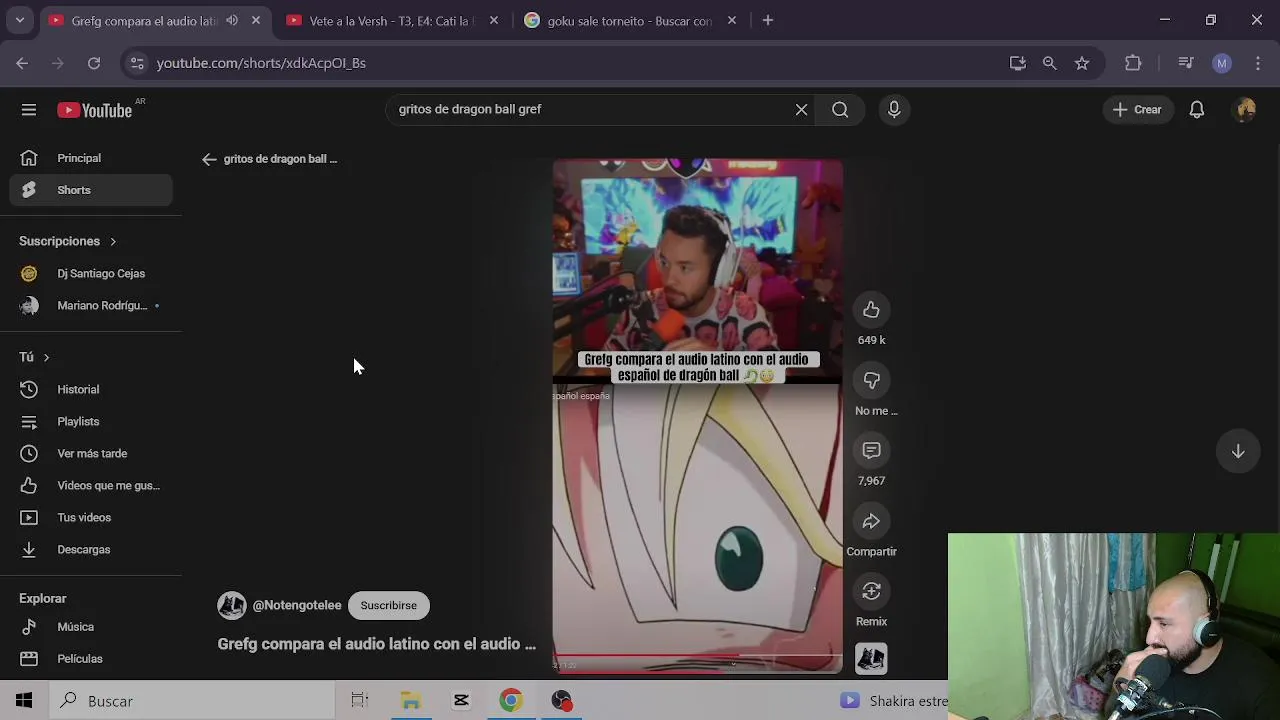This screenshot has height=720, width=1280.
Task: Seek on the short's red progress bar
Action: coord(697,656)
